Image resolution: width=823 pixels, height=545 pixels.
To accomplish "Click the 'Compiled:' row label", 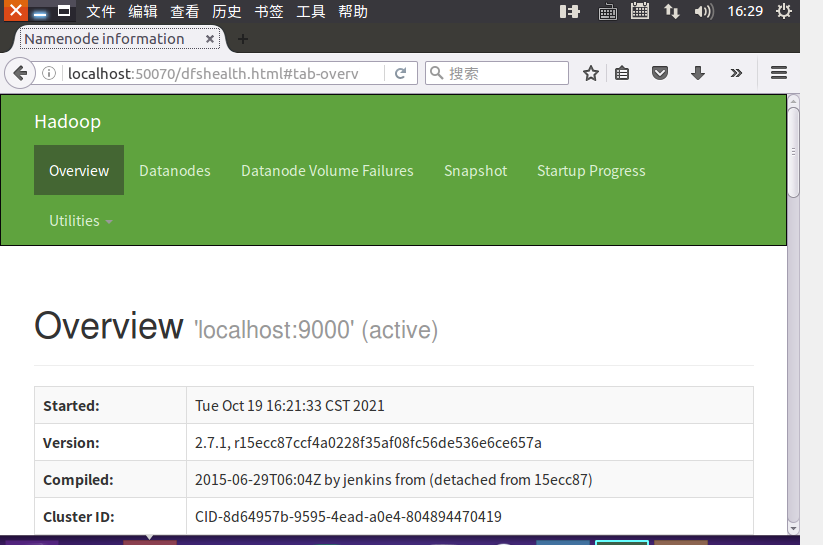I will tap(78, 480).
